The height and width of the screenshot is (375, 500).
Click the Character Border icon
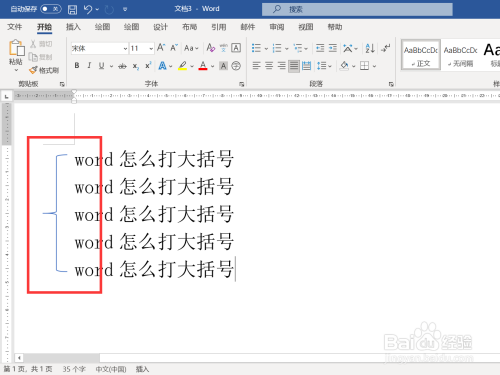coord(236,48)
